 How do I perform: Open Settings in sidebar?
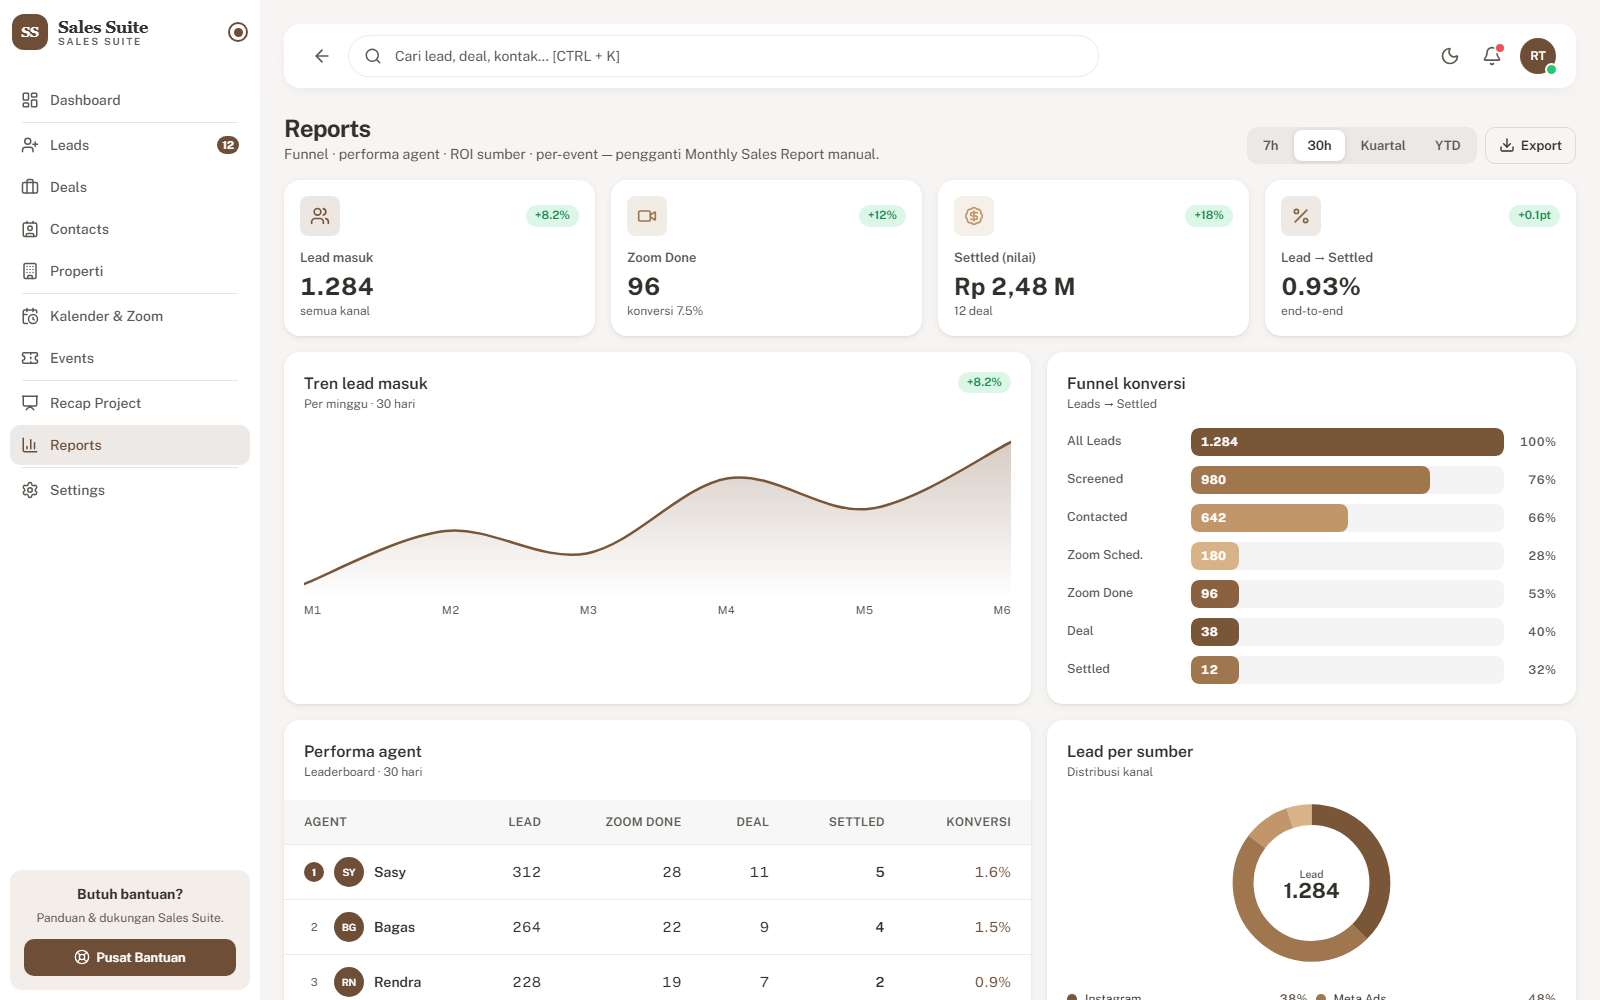pyautogui.click(x=130, y=490)
